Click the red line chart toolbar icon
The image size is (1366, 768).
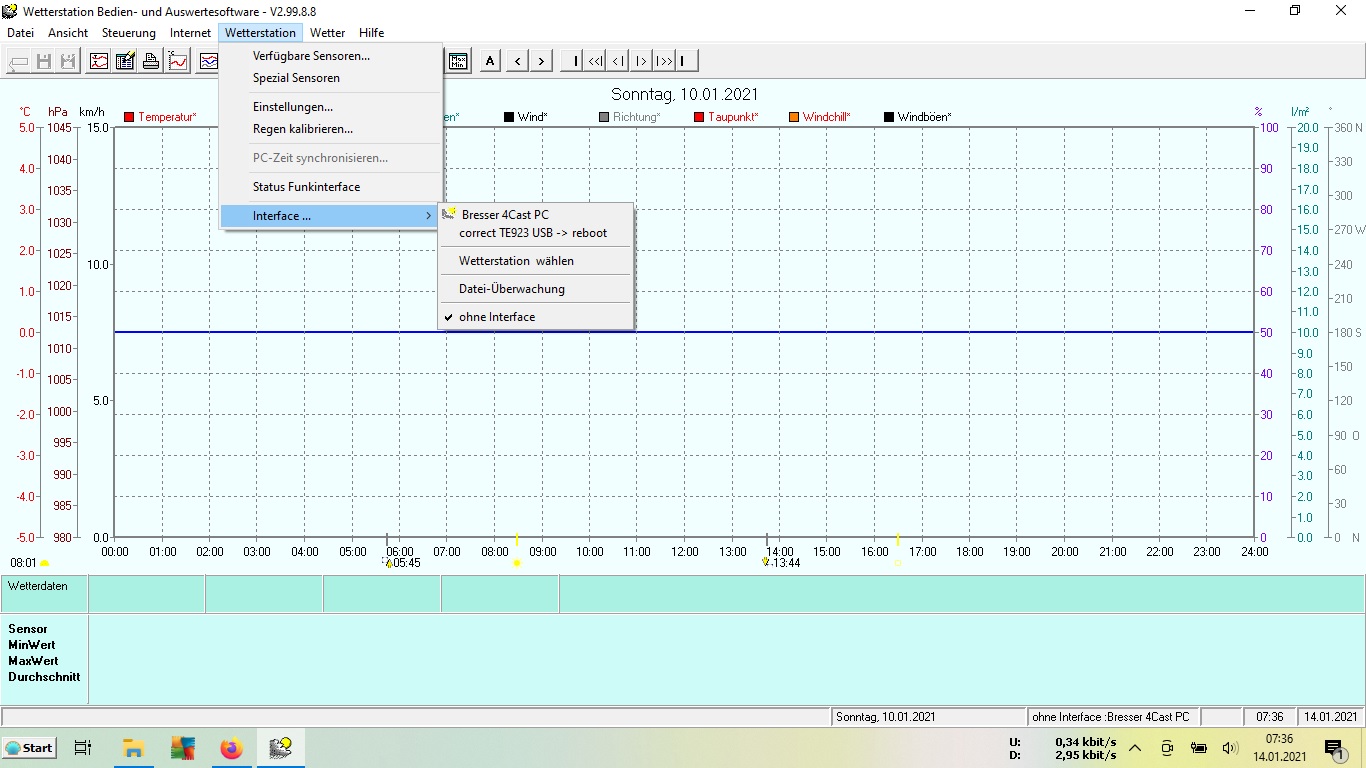pos(178,61)
